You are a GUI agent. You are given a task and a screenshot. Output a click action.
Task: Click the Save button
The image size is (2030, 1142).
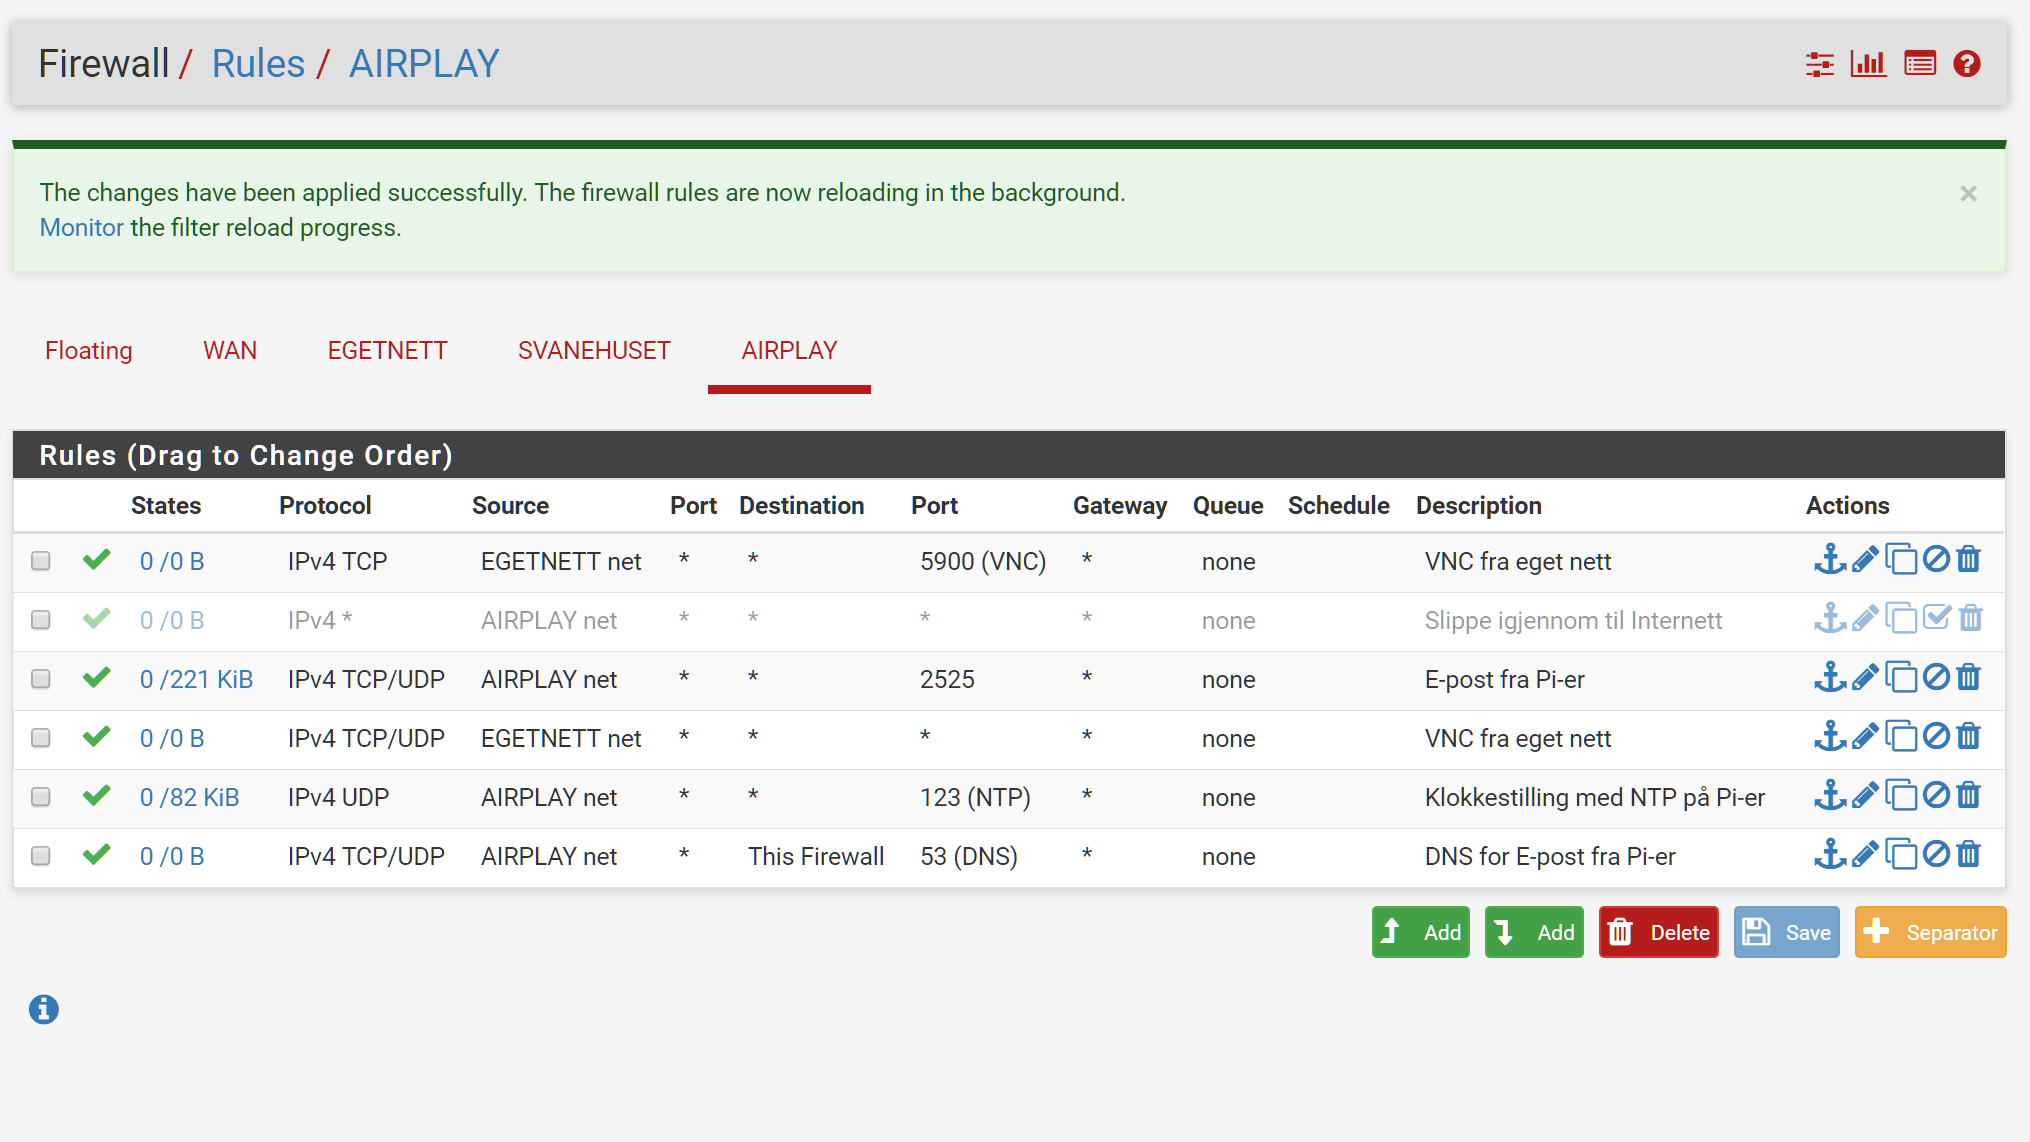pyautogui.click(x=1786, y=932)
